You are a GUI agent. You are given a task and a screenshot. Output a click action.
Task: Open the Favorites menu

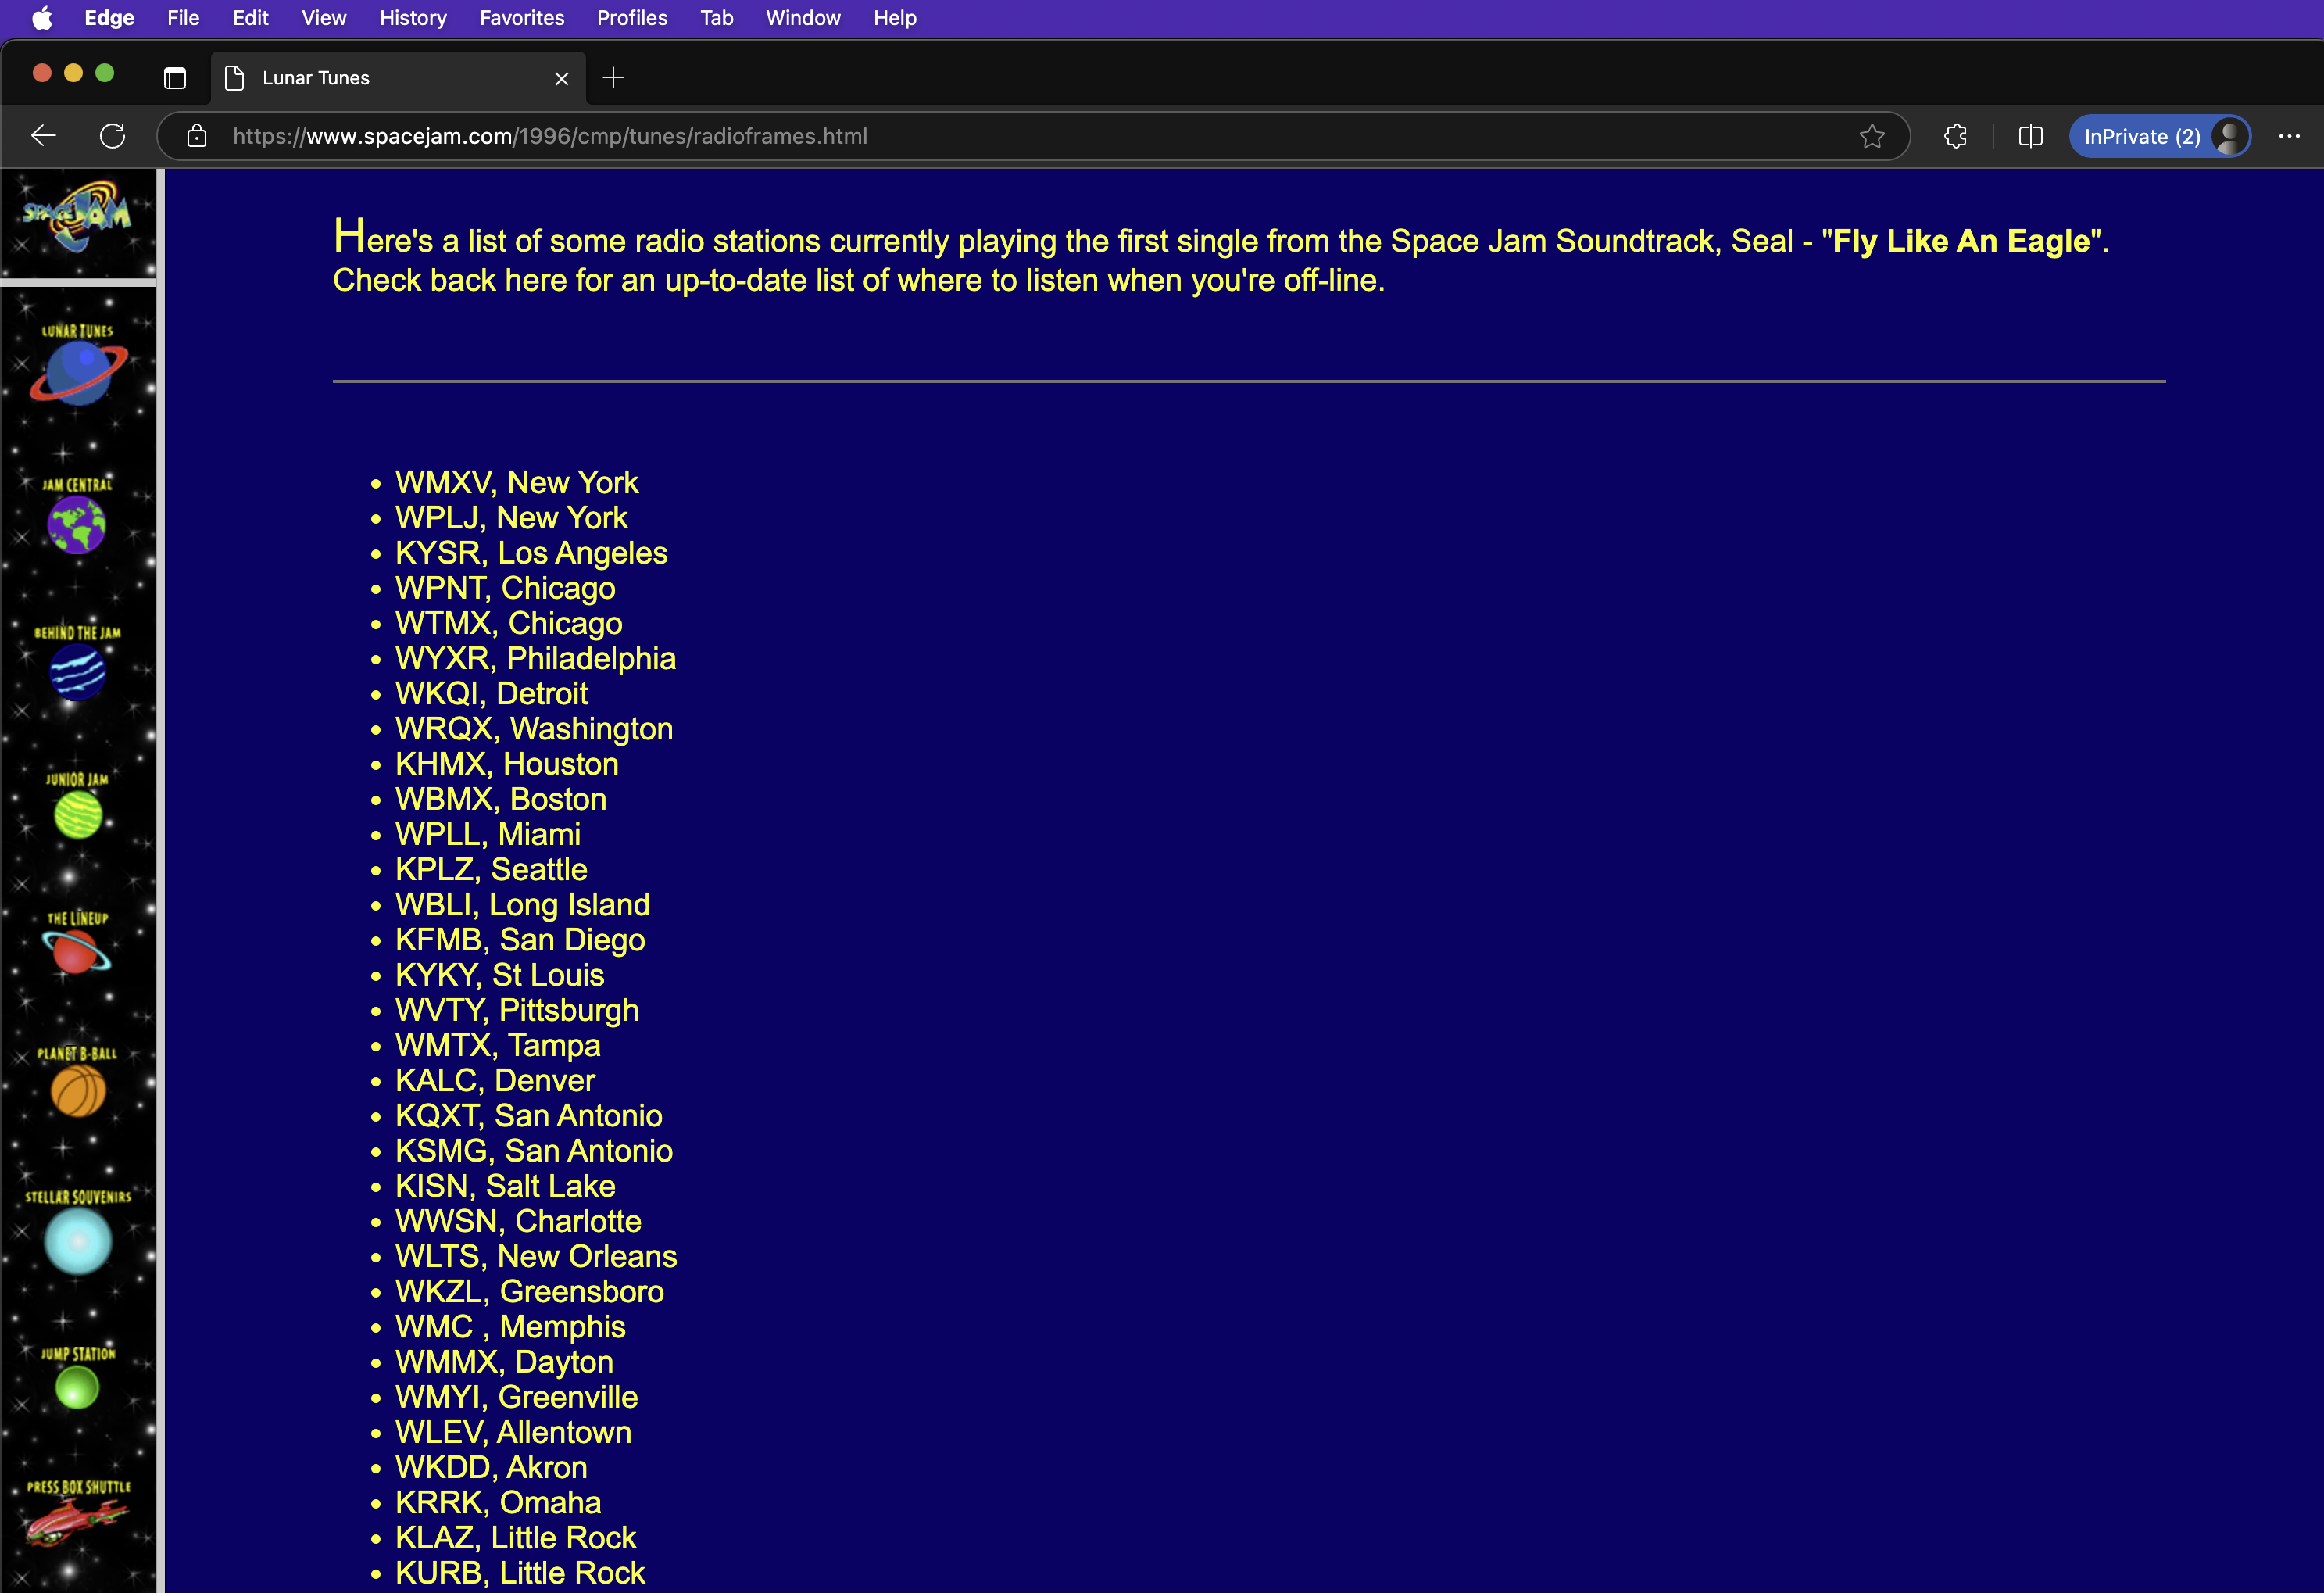[x=522, y=18]
